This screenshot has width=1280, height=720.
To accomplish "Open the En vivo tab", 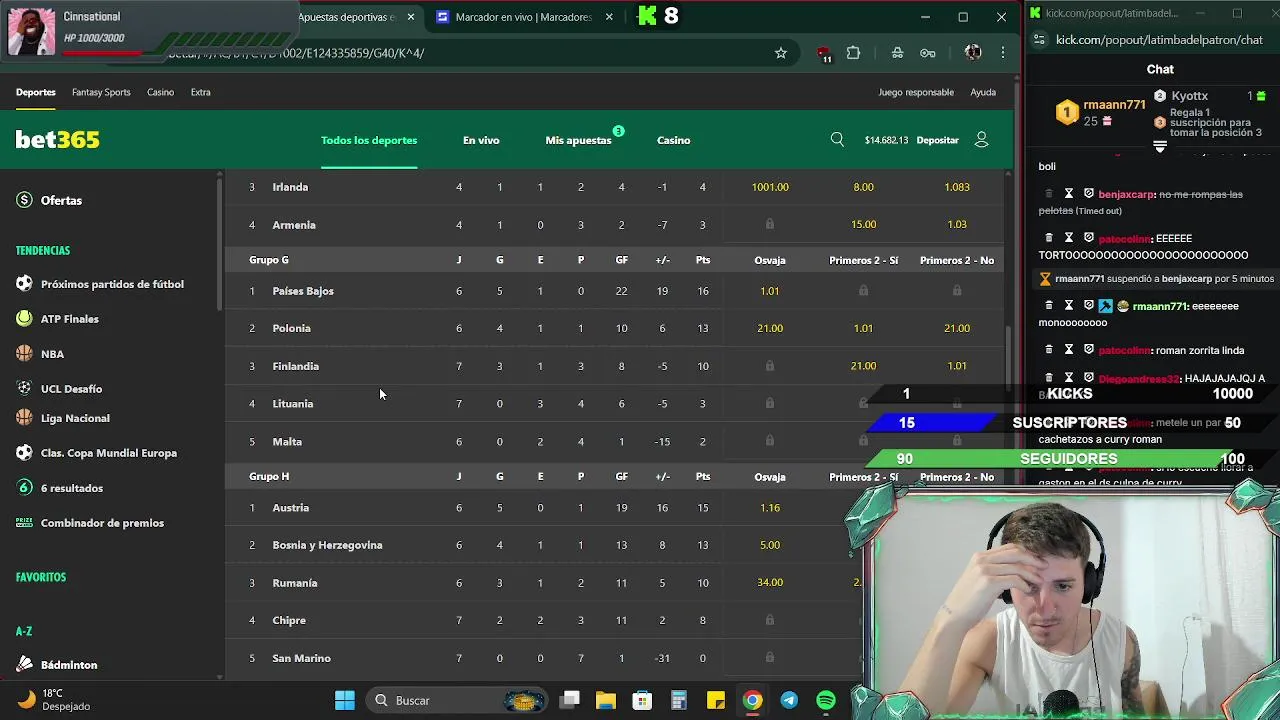I will pyautogui.click(x=481, y=140).
